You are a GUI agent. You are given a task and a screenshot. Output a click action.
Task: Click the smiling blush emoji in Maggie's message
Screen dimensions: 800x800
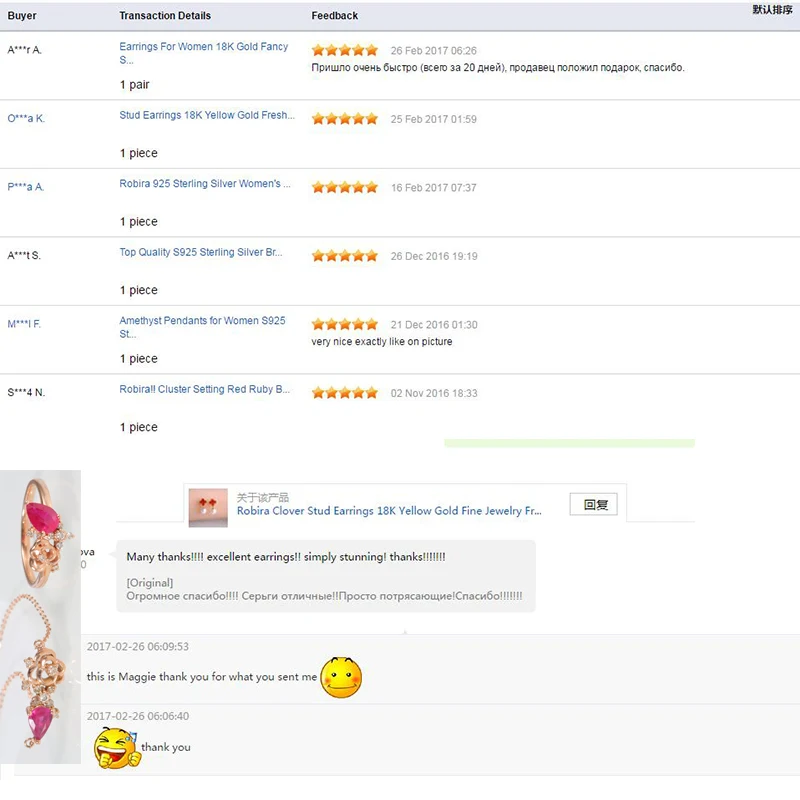(x=341, y=678)
